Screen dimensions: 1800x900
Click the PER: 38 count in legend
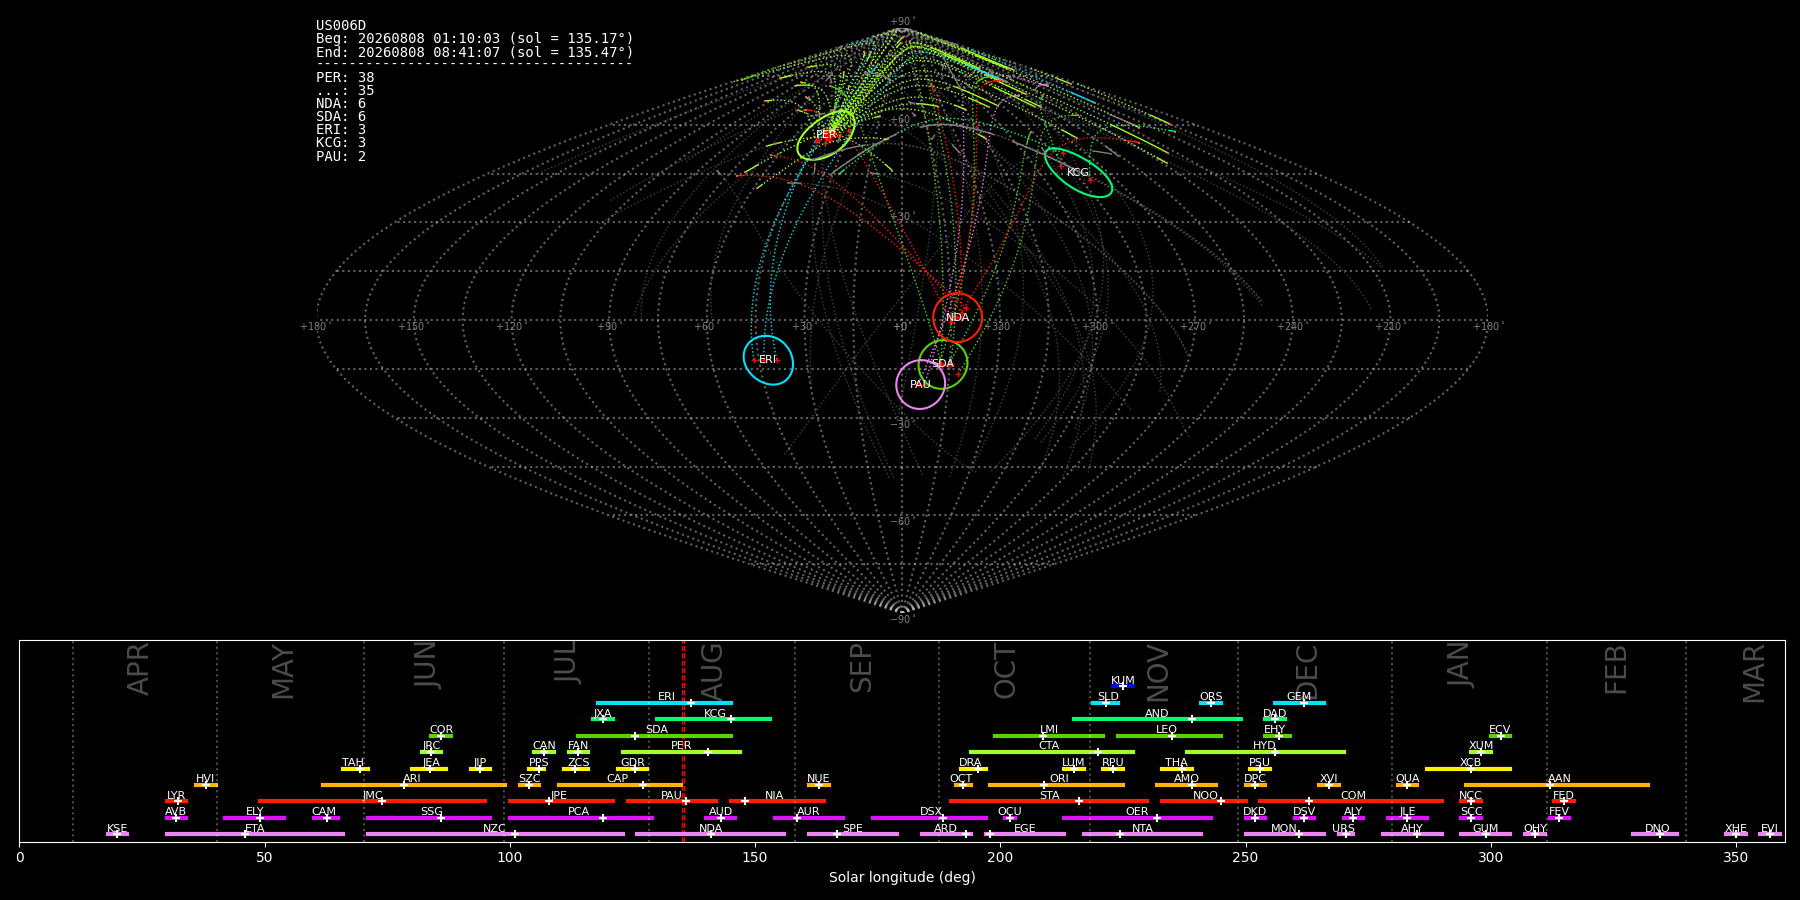(345, 77)
